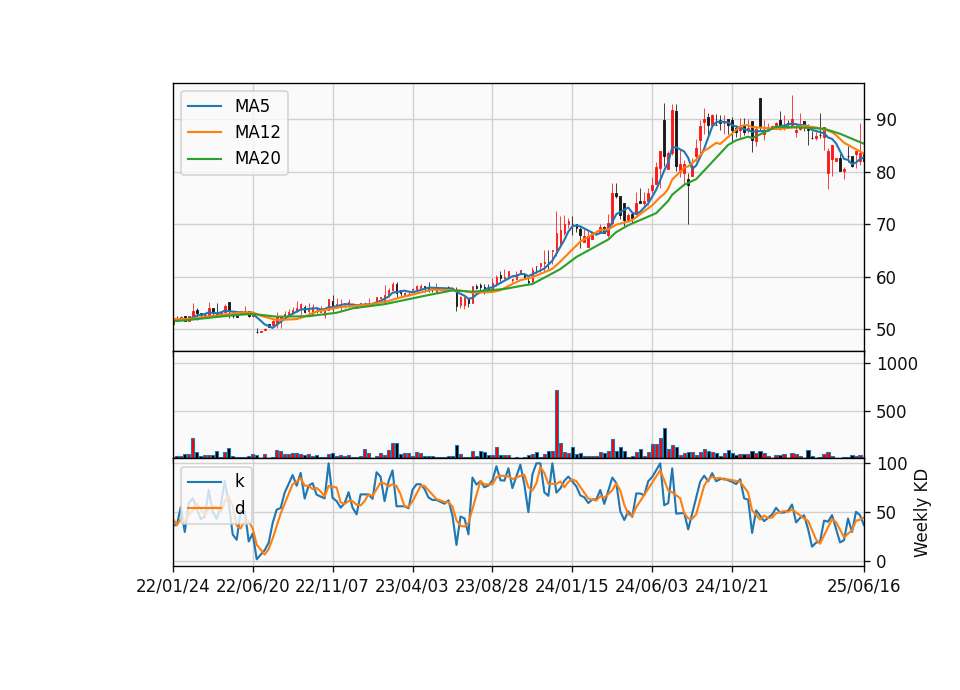Image resolution: width=960 pixels, height=690 pixels.
Task: Click the price axis label 80
Action: tap(886, 173)
